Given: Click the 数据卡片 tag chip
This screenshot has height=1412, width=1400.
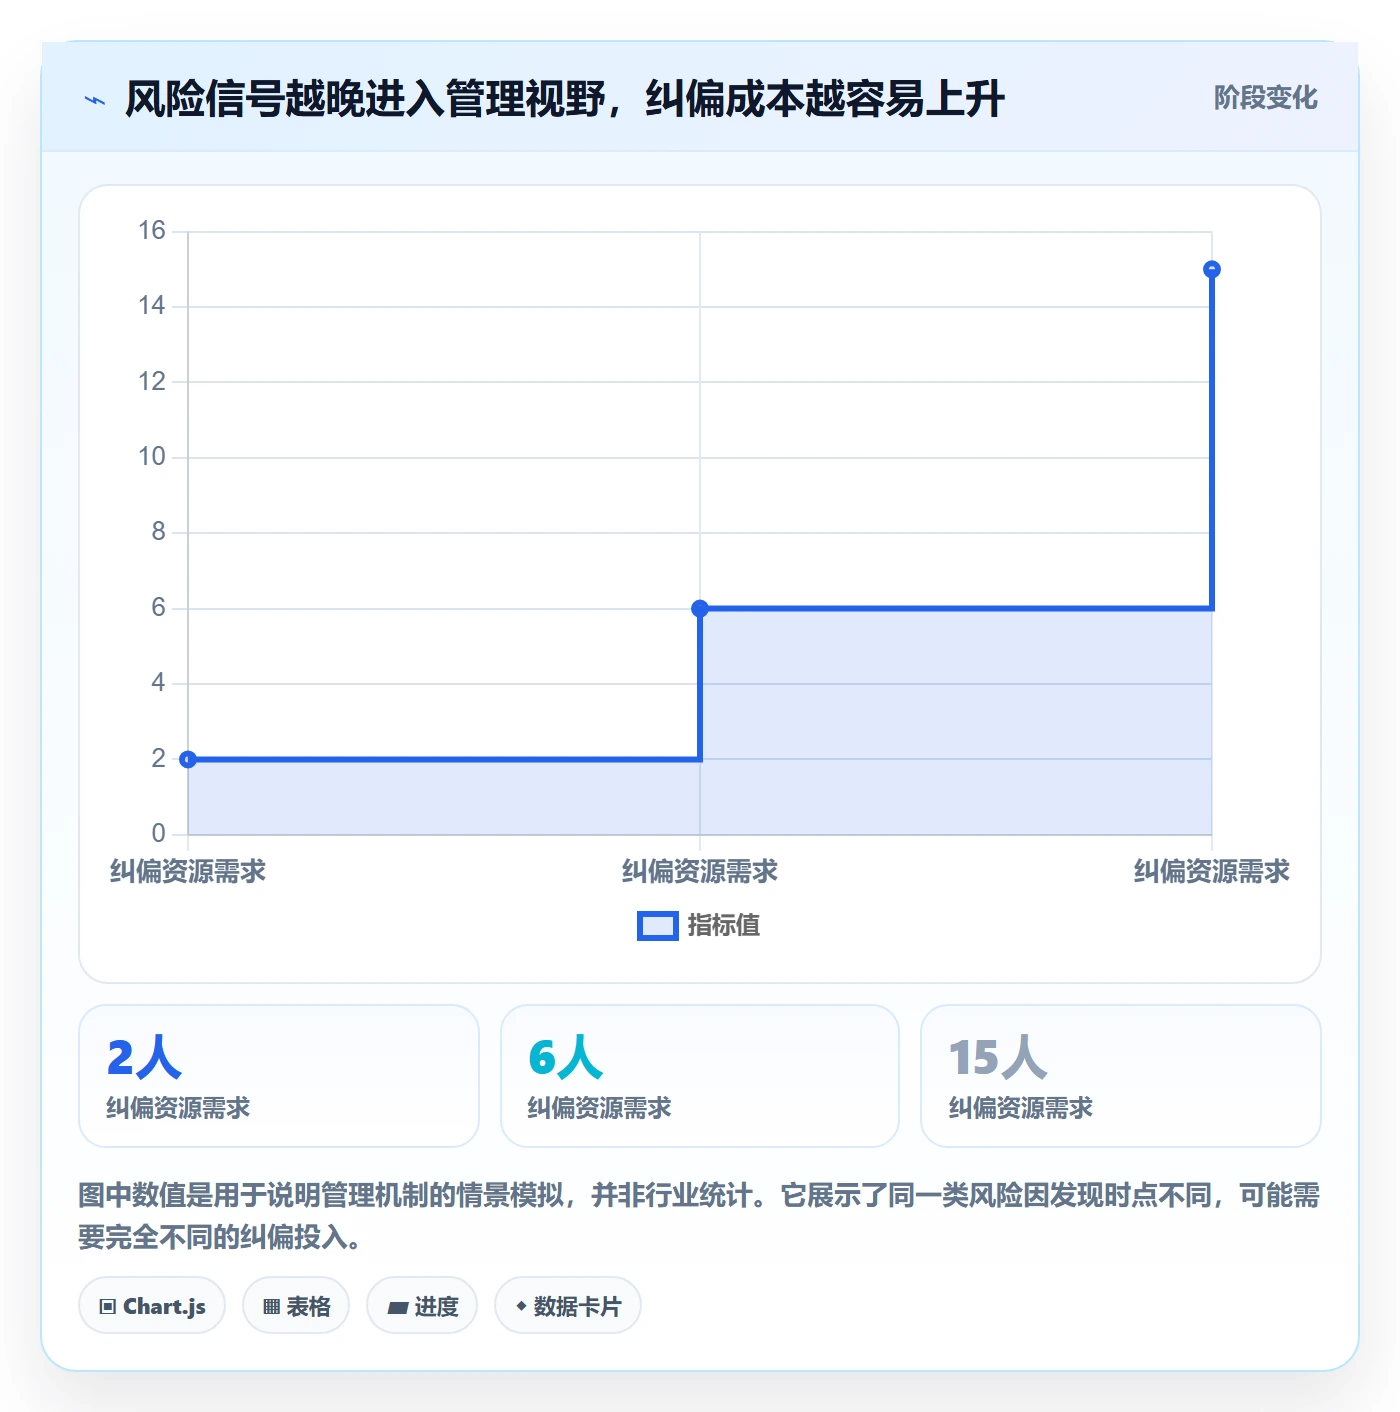Looking at the screenshot, I should [568, 1306].
